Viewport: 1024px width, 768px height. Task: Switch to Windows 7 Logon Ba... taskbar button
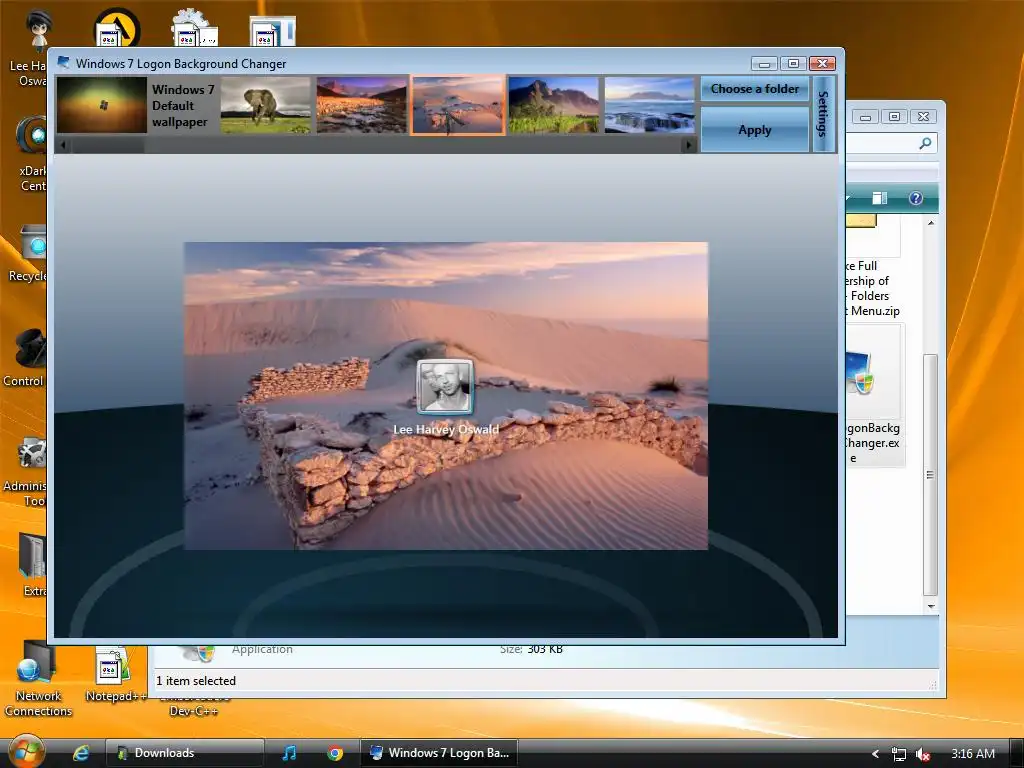pos(439,753)
